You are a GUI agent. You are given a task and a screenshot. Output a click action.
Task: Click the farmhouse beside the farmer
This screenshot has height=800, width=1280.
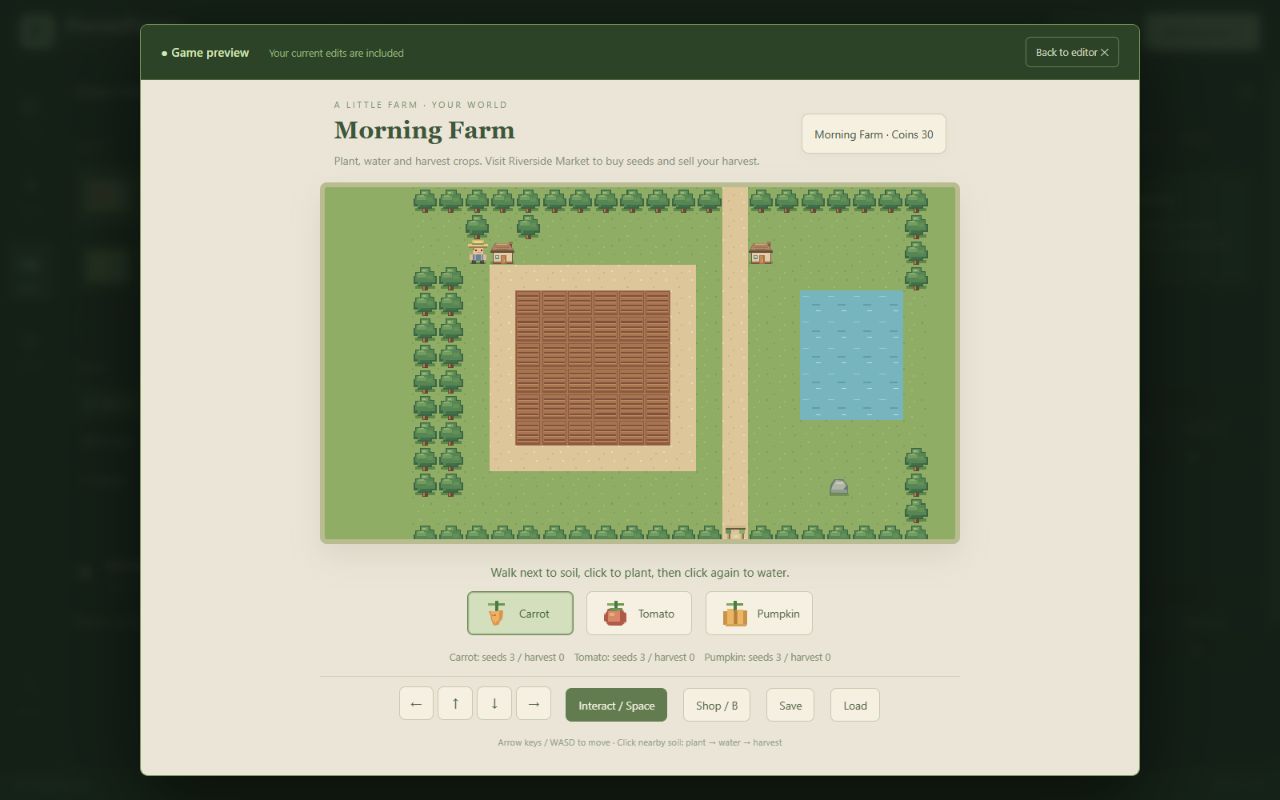pos(502,253)
